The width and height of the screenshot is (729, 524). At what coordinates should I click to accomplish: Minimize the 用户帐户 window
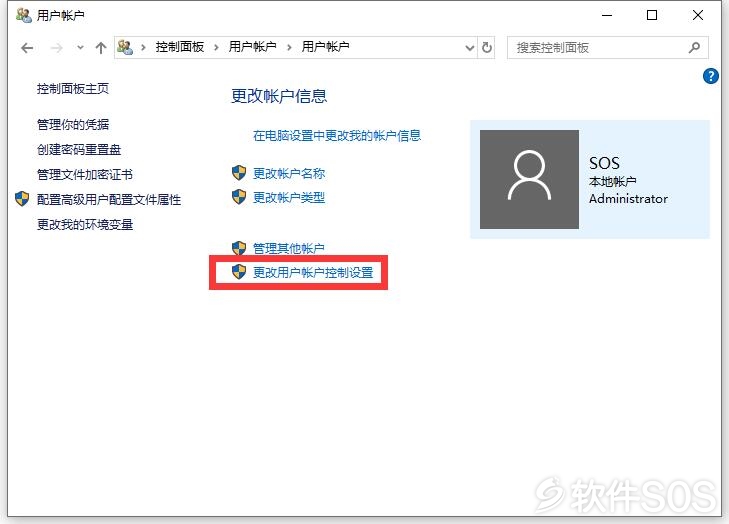click(607, 15)
